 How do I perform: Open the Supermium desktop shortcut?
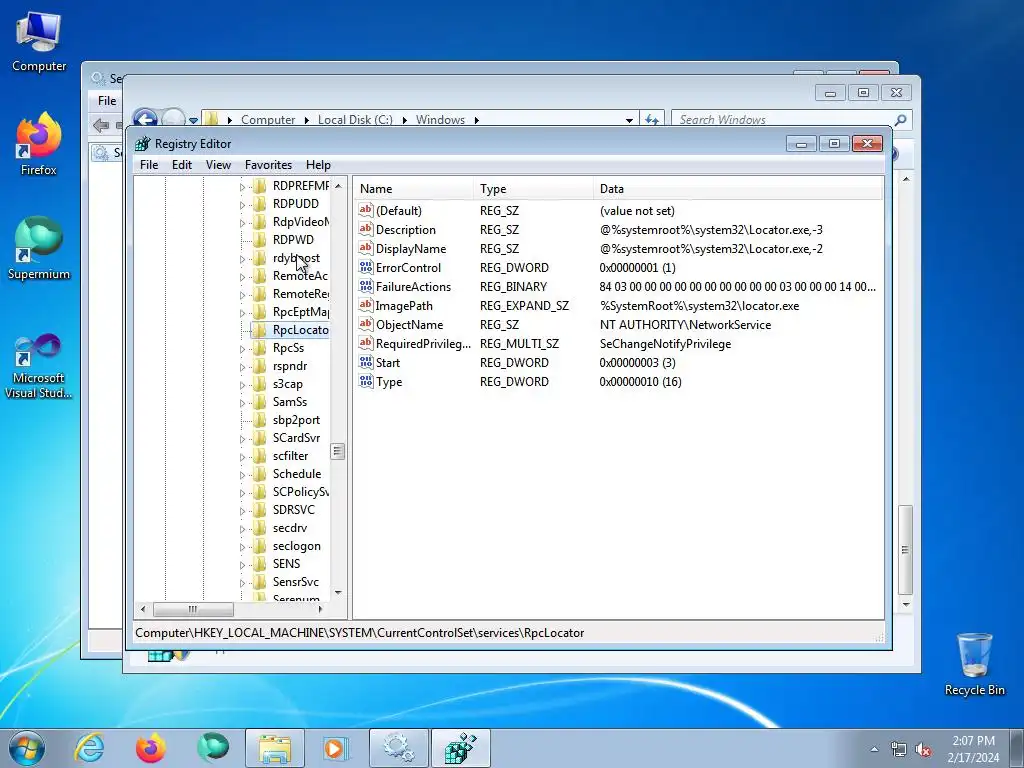39,248
